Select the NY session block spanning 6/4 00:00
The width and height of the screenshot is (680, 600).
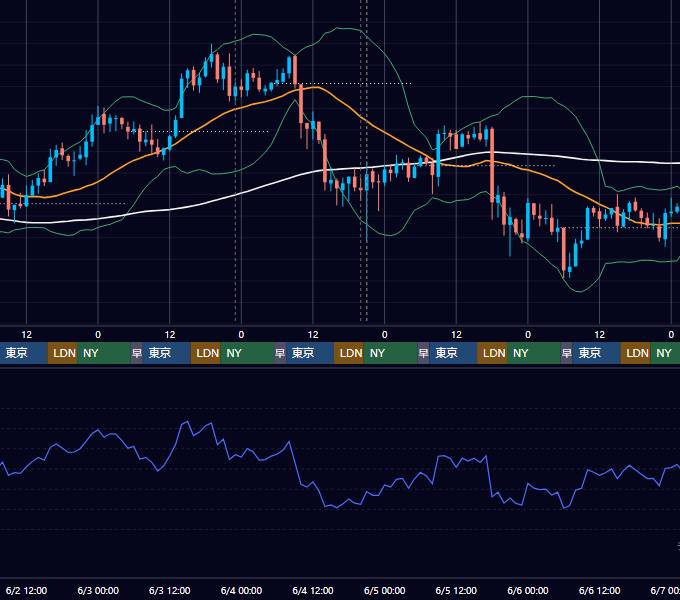[247, 353]
